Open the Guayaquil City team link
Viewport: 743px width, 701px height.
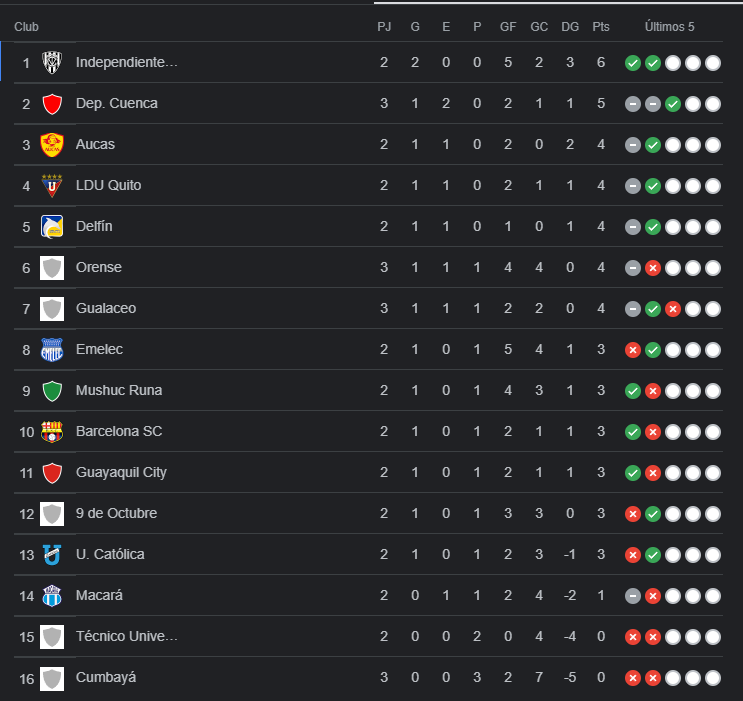[121, 472]
